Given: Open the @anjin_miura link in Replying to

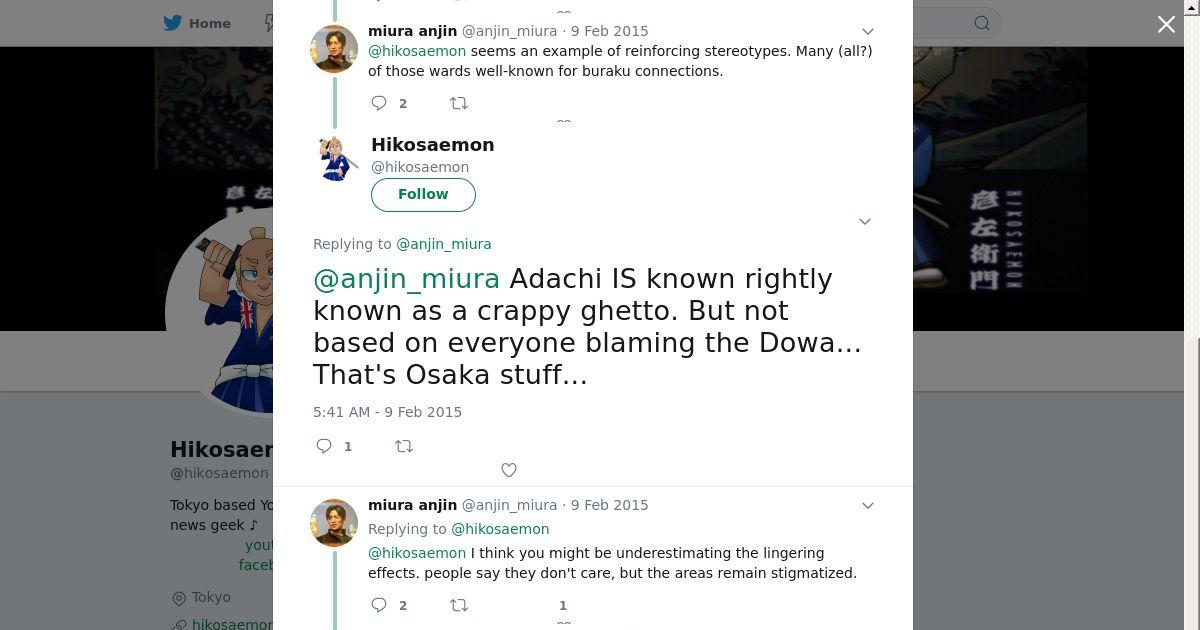Looking at the screenshot, I should pyautogui.click(x=444, y=244).
